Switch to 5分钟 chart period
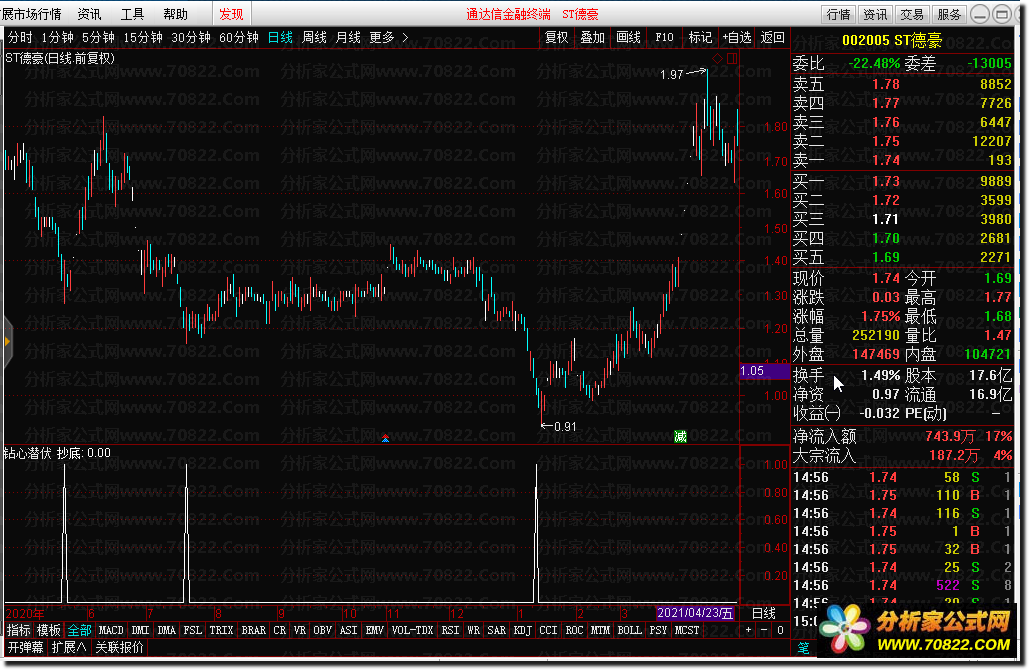The image size is (1030, 670). [x=99, y=37]
